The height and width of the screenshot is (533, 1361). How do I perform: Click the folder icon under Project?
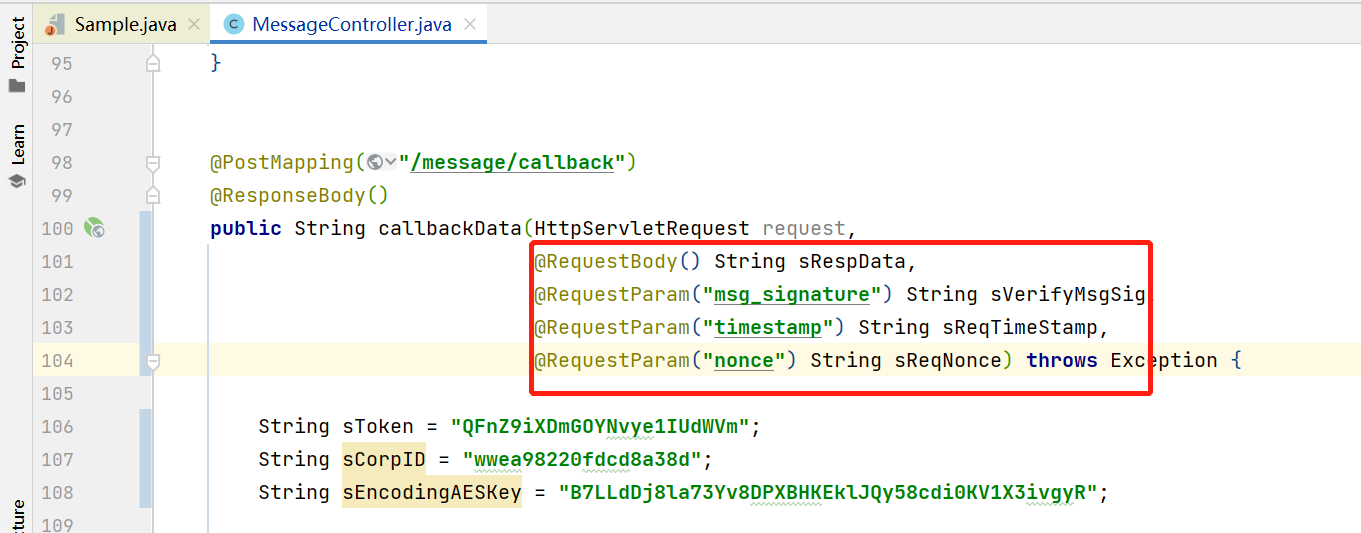17,86
